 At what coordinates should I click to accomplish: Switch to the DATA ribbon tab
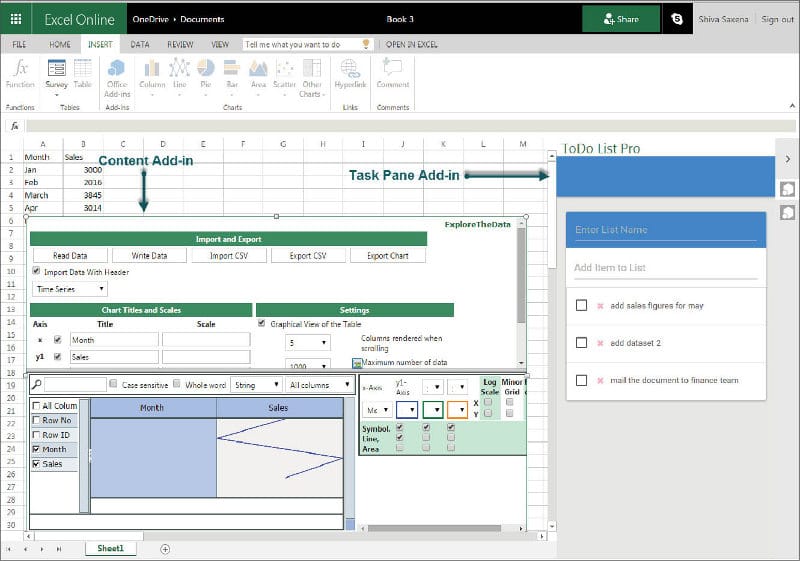[140, 45]
